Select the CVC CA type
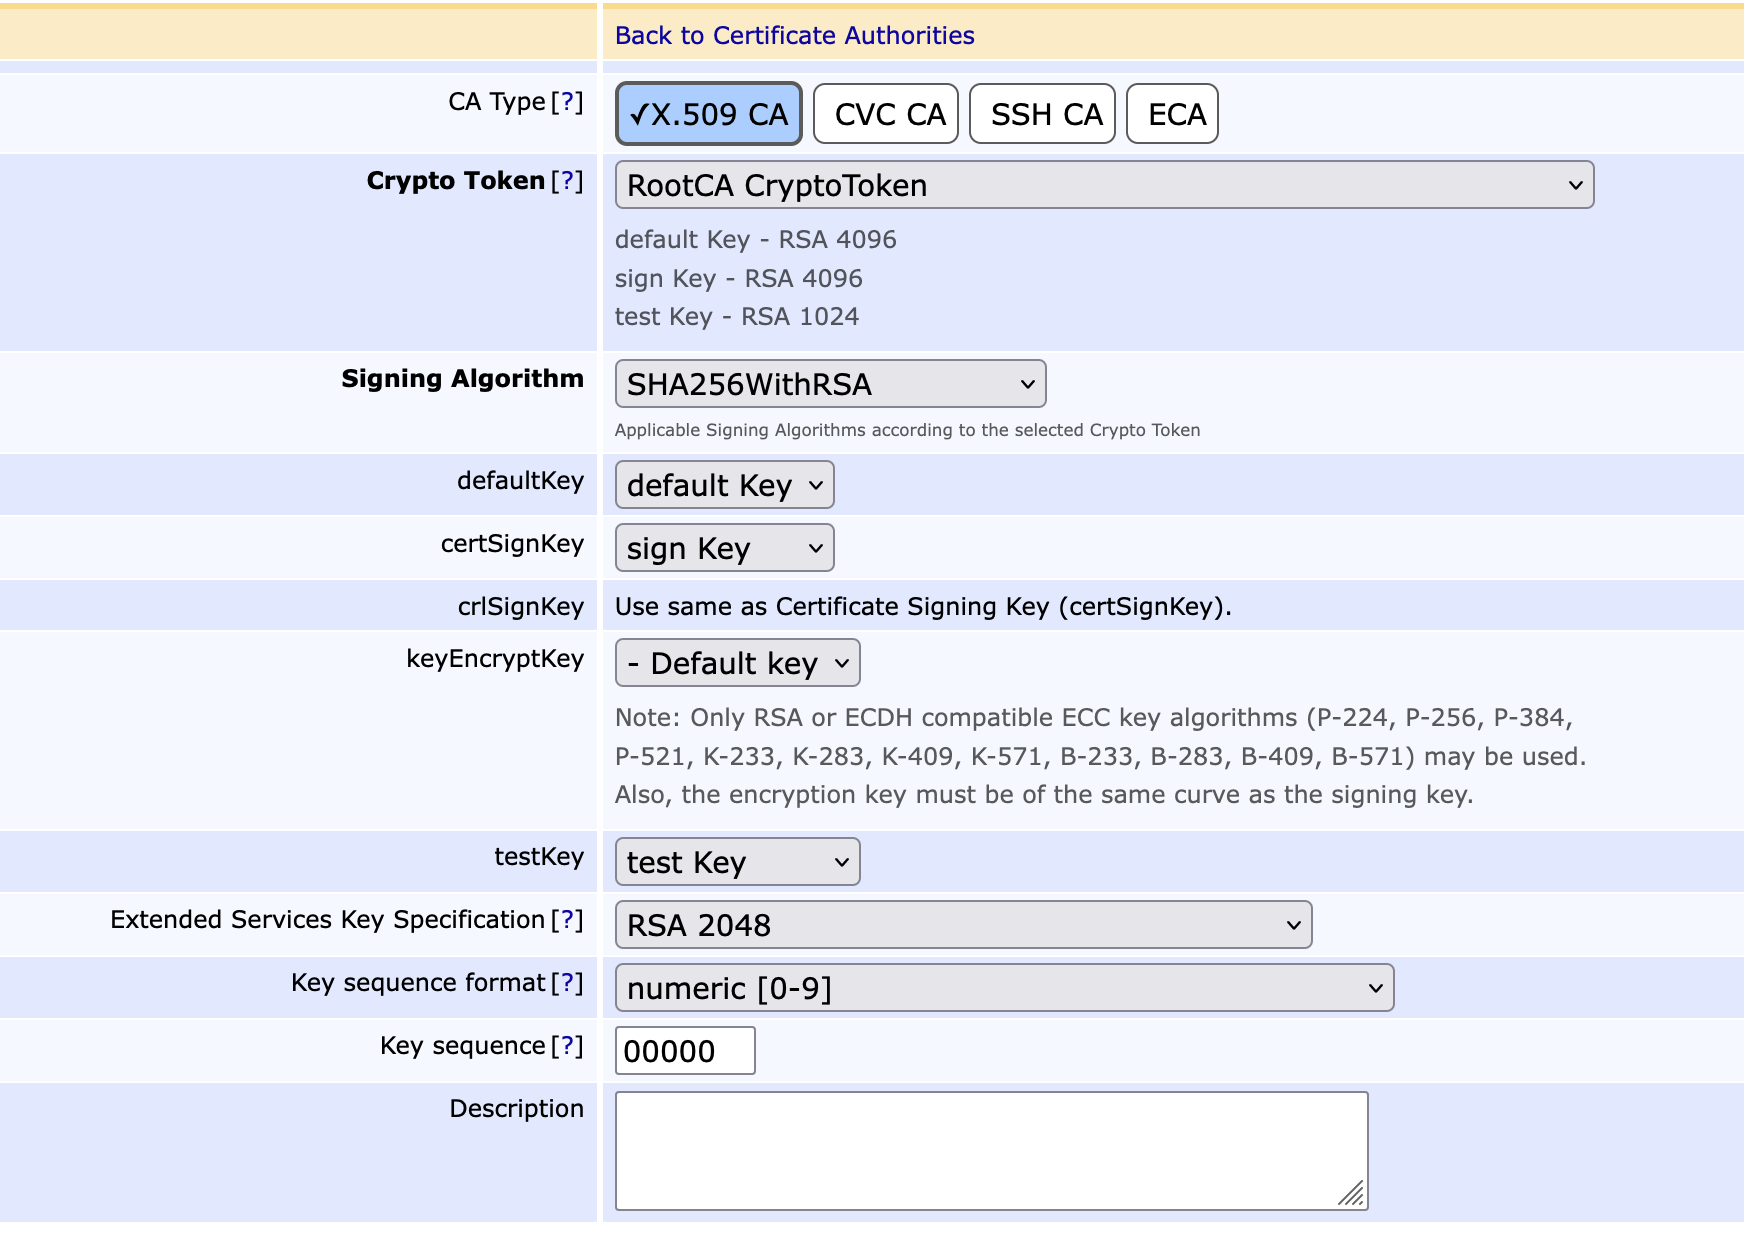The image size is (1744, 1238). pos(886,114)
